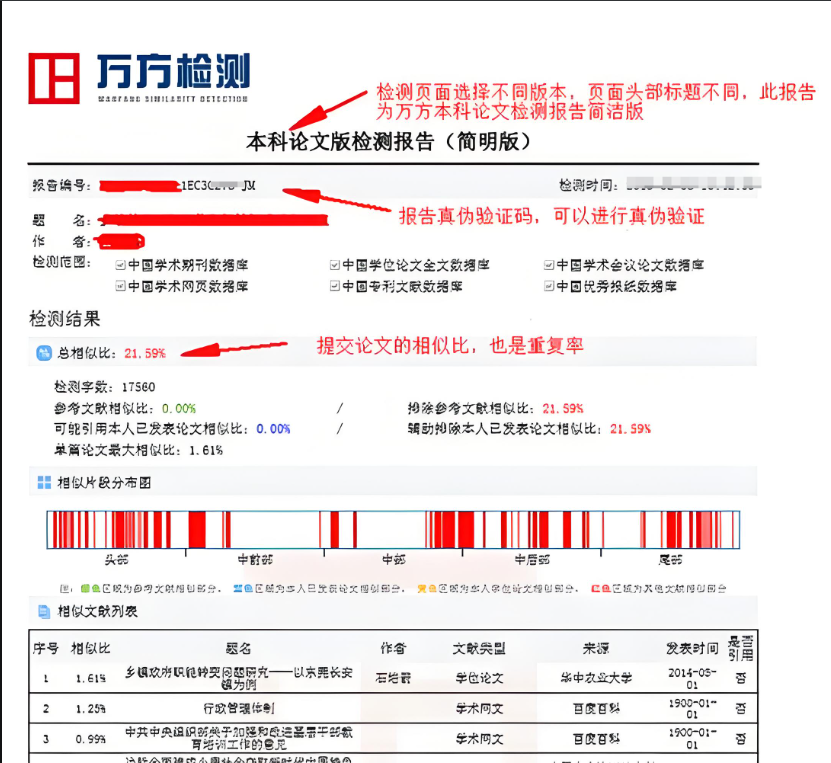This screenshot has height=763, width=831.
Task: Click the 中部 axis label
Action: [x=394, y=560]
